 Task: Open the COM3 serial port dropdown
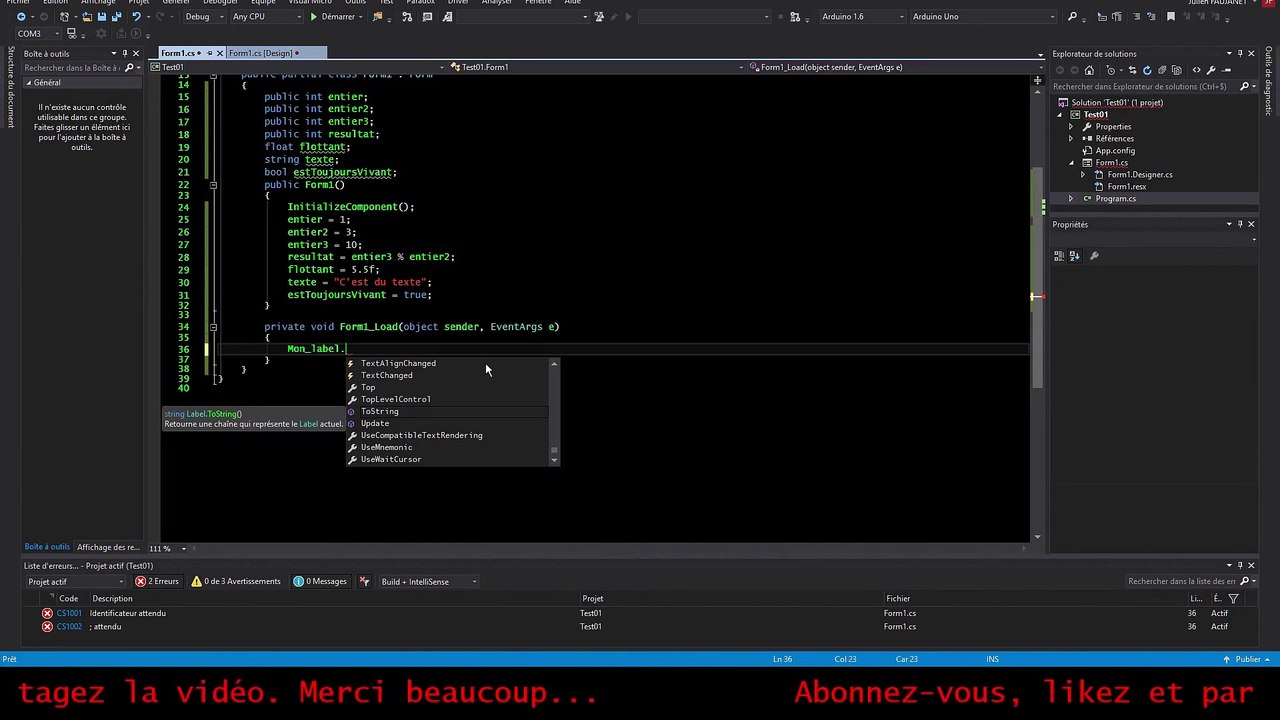pyautogui.click(x=36, y=34)
